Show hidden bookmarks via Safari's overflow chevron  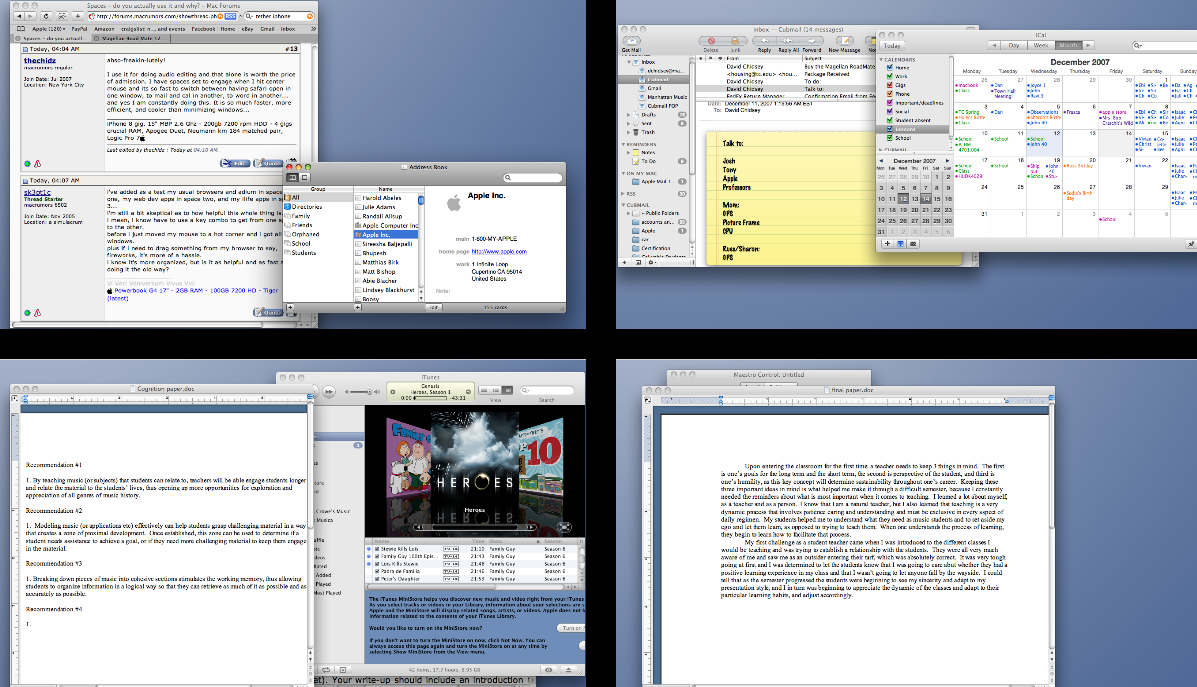tap(313, 29)
